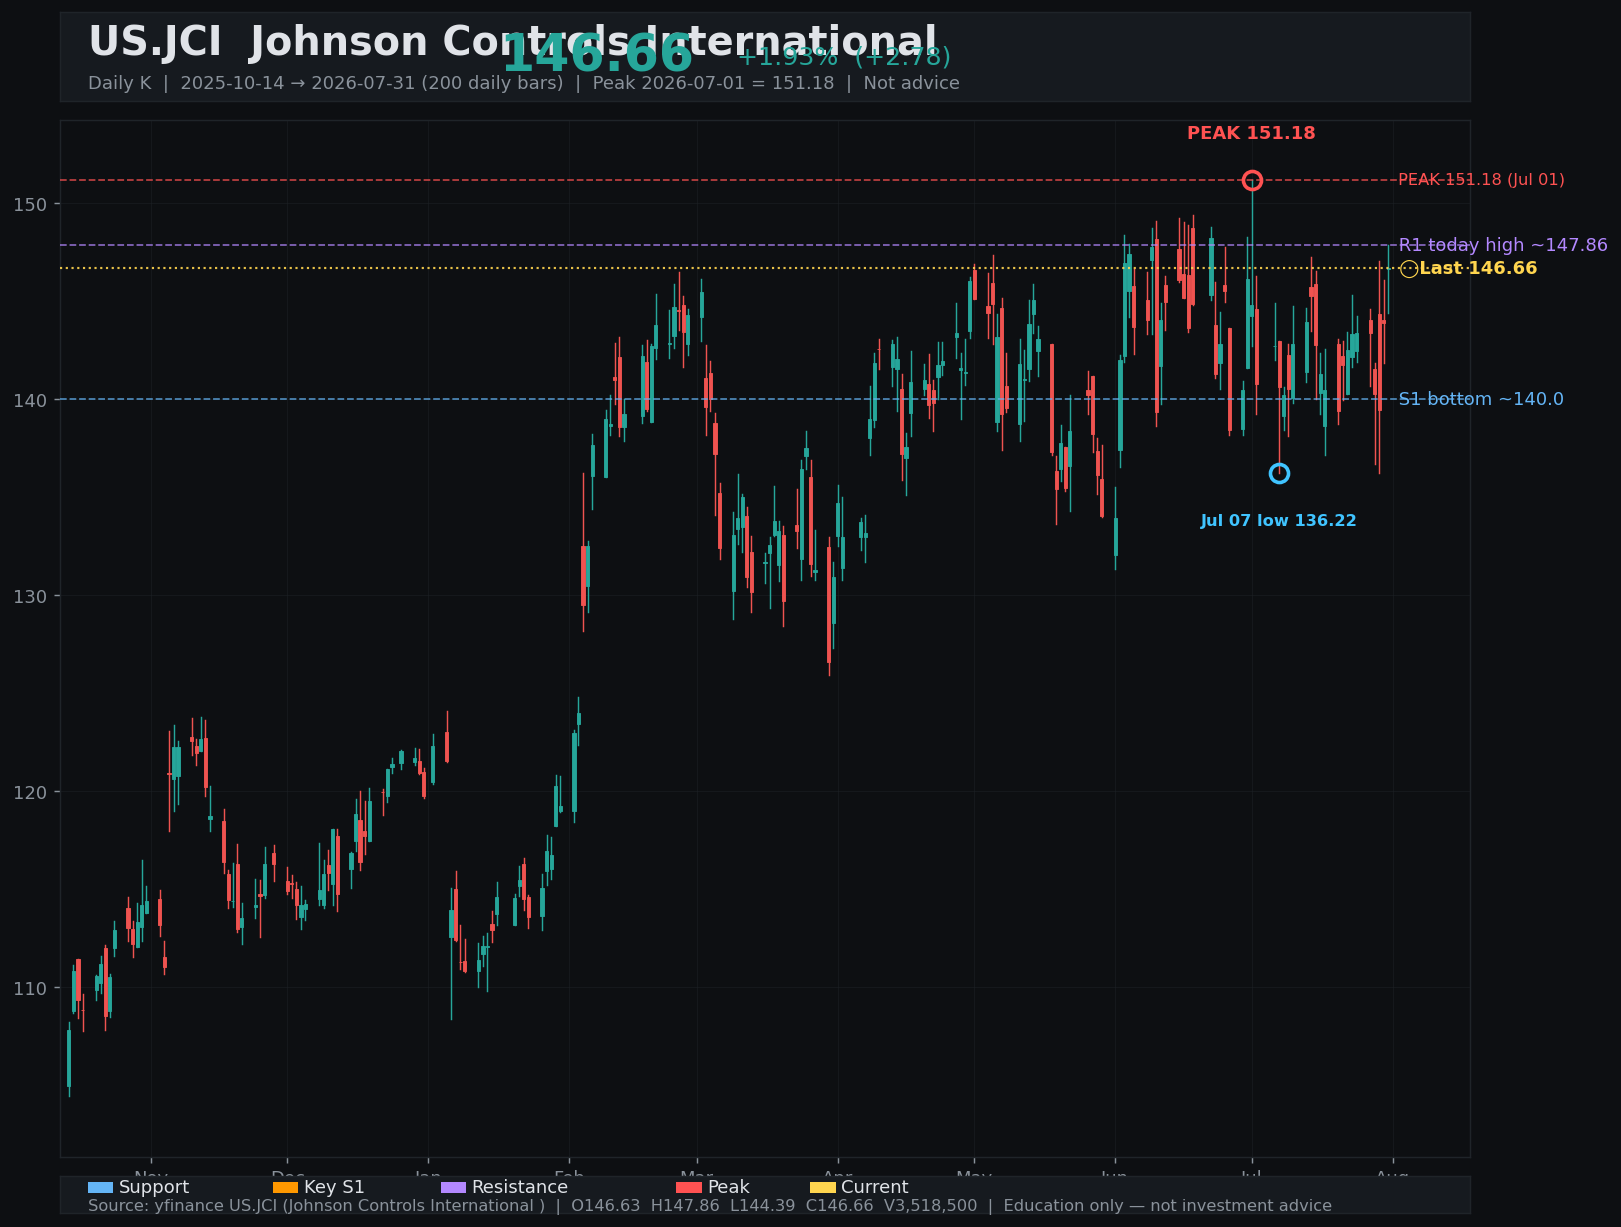Viewport: 1621px width, 1227px height.
Task: Select the Resistance purple legend swatch
Action: click(x=453, y=1187)
